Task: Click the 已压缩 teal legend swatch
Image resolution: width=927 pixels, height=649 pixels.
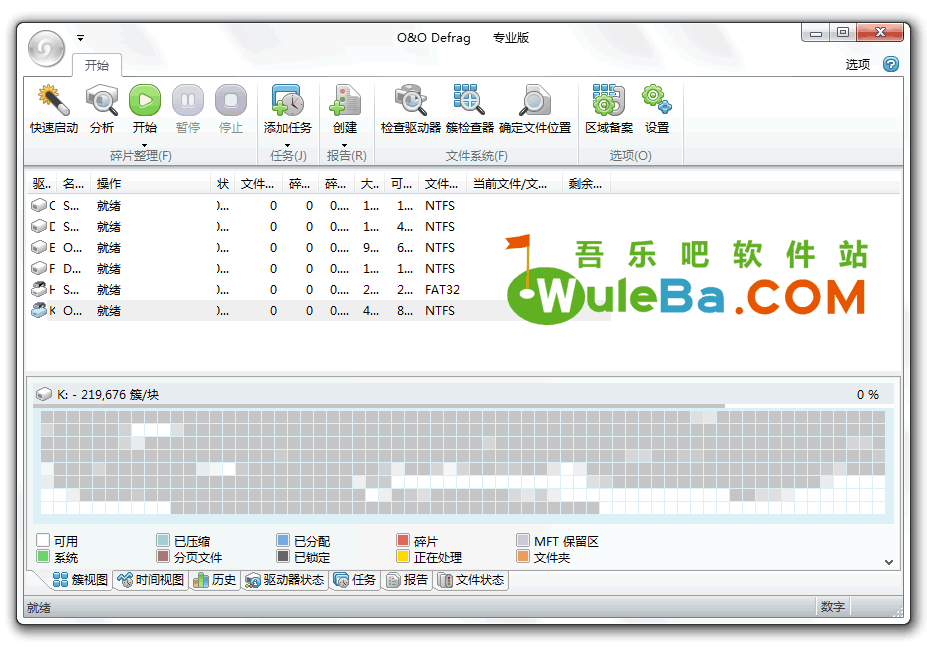Action: [x=163, y=540]
